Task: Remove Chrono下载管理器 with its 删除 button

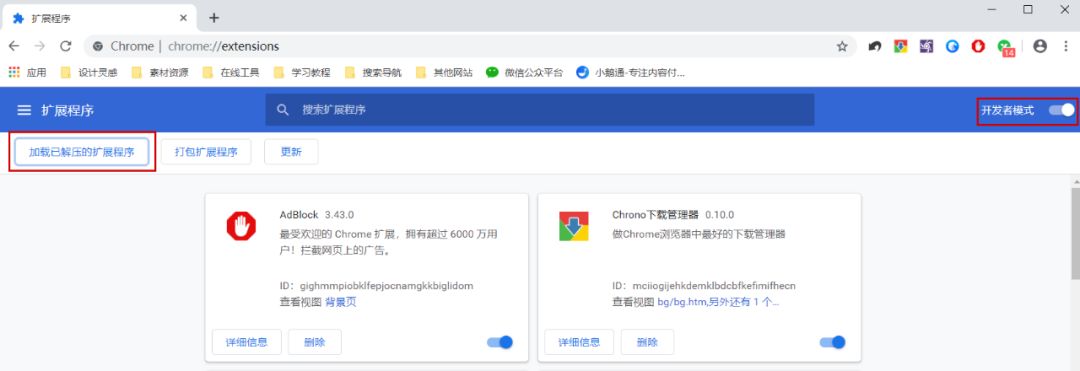Action: pos(647,342)
